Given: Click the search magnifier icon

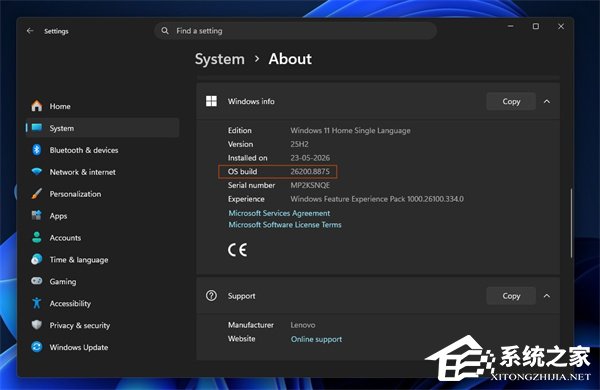Looking at the screenshot, I should point(165,31).
